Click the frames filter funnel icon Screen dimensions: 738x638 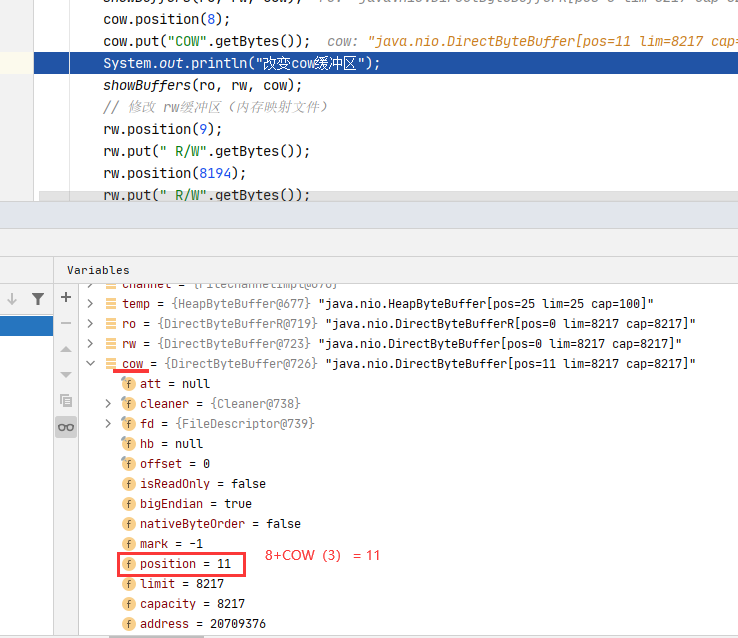[37, 298]
